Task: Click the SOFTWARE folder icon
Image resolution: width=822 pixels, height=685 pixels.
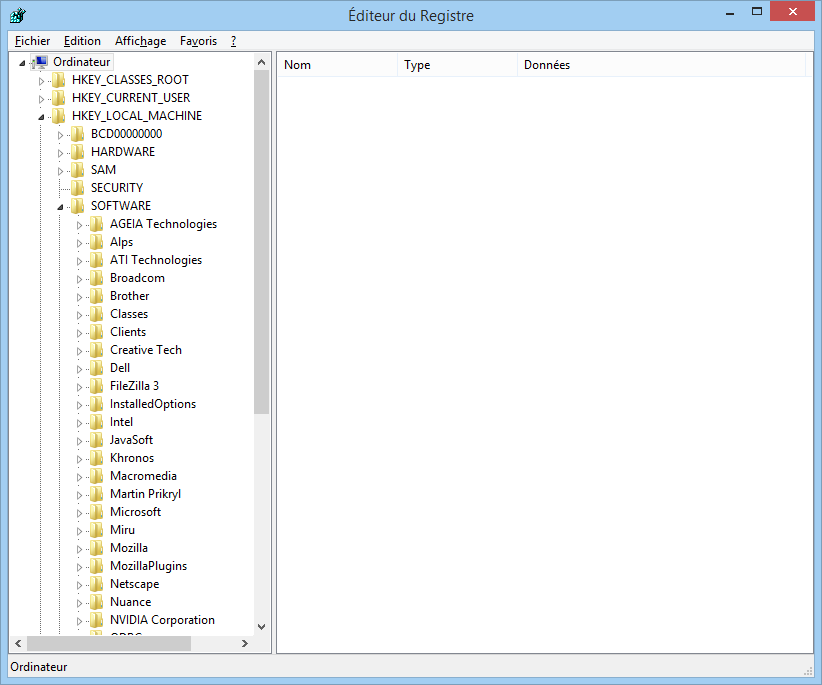Action: pos(78,206)
